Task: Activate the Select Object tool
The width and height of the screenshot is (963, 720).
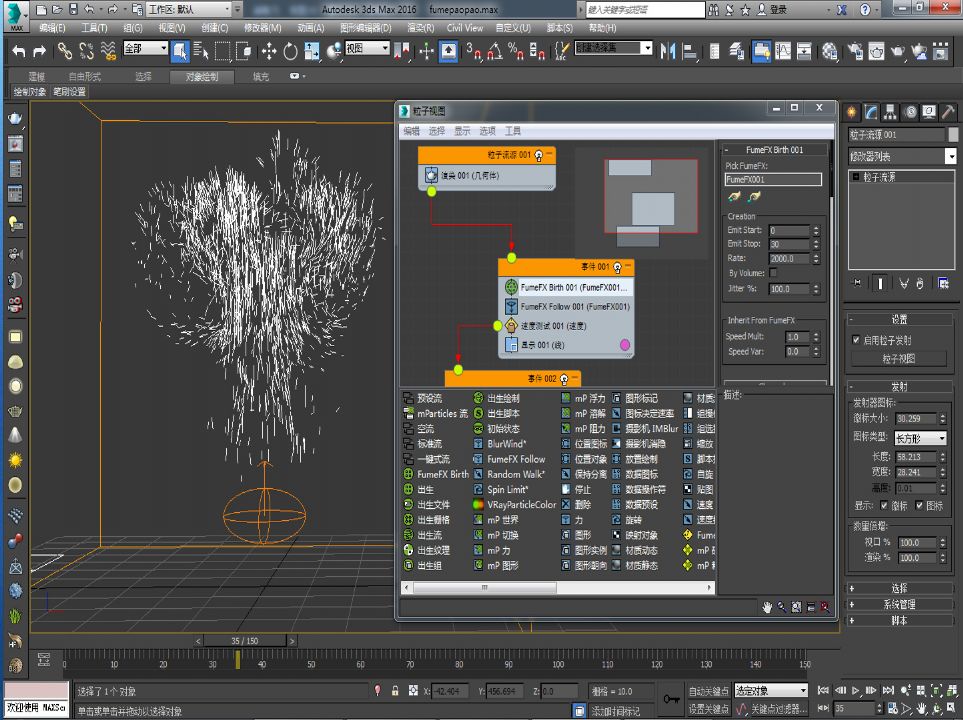Action: pyautogui.click(x=180, y=51)
